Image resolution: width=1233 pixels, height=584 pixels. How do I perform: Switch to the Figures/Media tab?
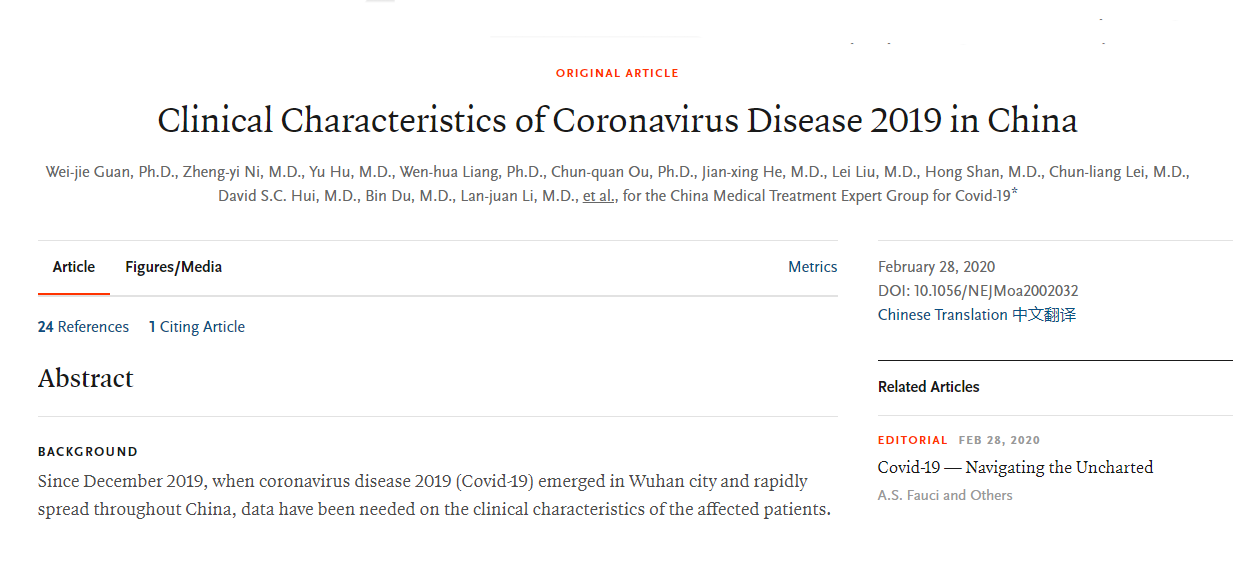[x=173, y=267]
